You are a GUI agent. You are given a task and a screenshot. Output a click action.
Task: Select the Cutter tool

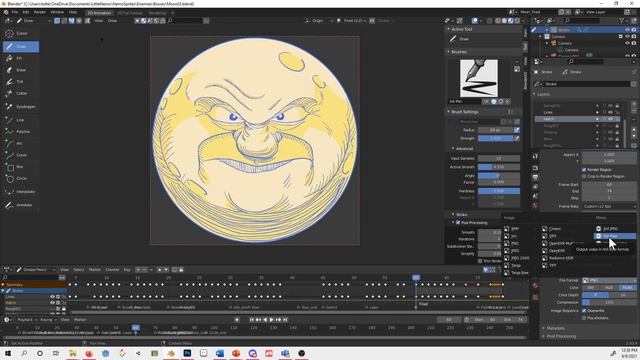pyautogui.click(x=20, y=93)
